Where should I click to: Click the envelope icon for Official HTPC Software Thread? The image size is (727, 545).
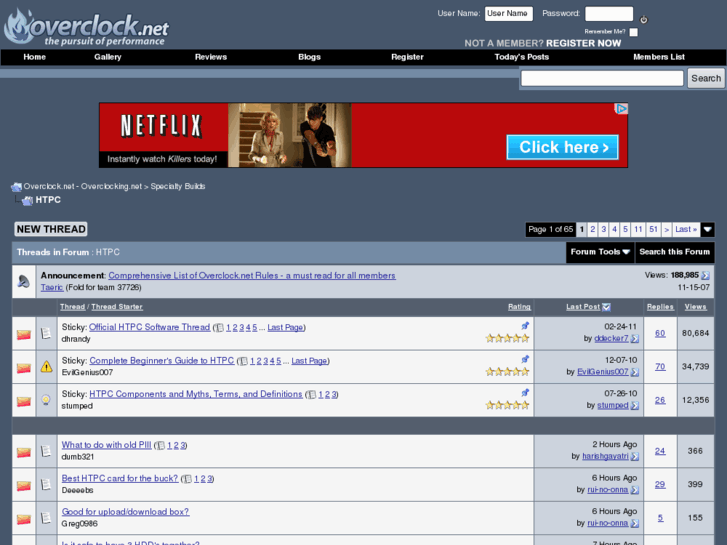click(x=24, y=334)
